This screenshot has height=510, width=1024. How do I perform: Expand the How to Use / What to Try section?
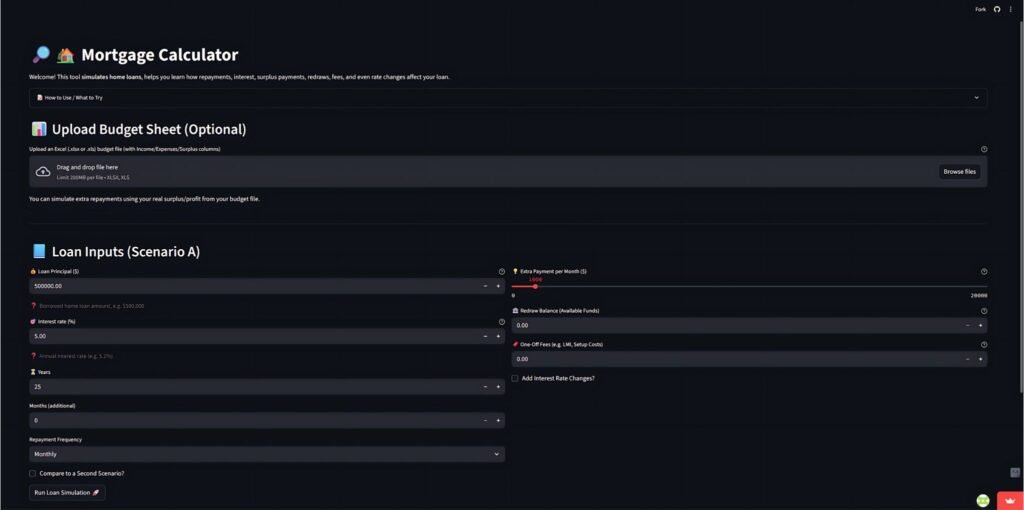[508, 98]
